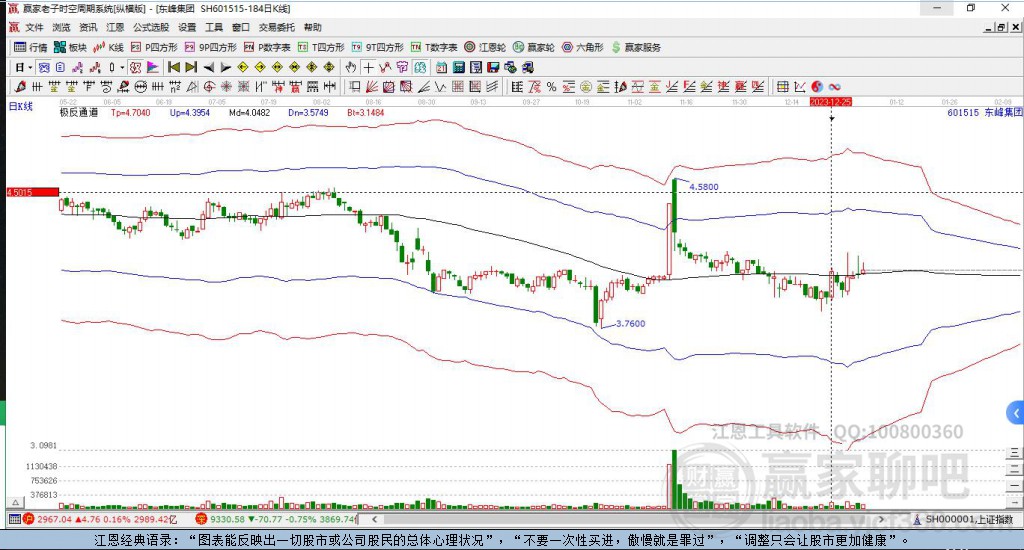Open the 交易委托 menu

point(276,27)
